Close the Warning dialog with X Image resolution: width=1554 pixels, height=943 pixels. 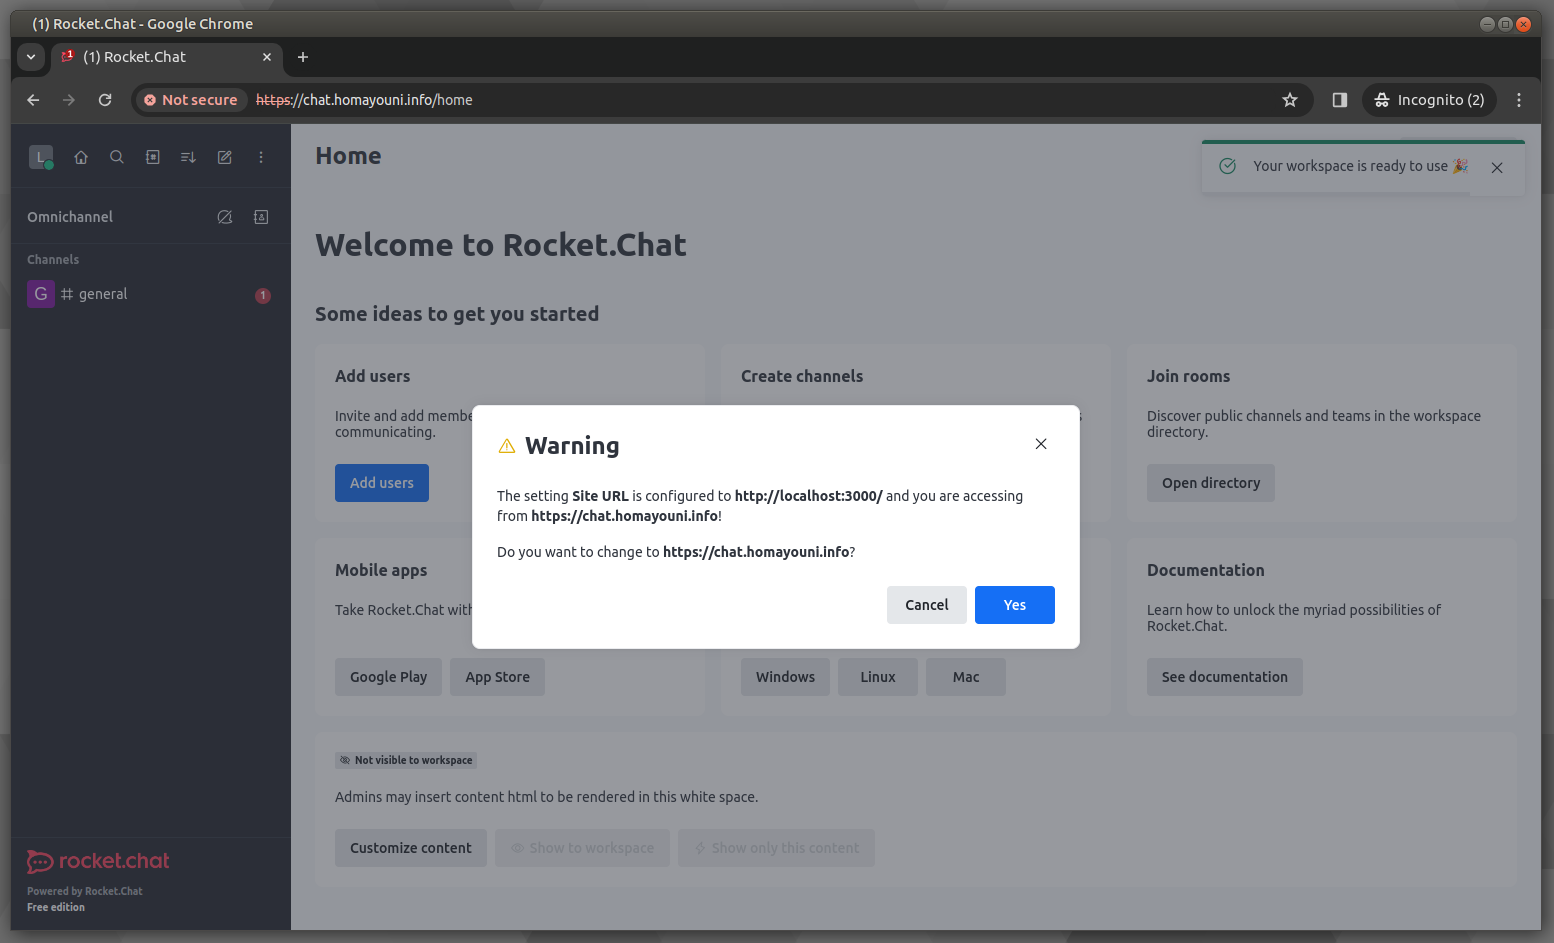point(1041,444)
